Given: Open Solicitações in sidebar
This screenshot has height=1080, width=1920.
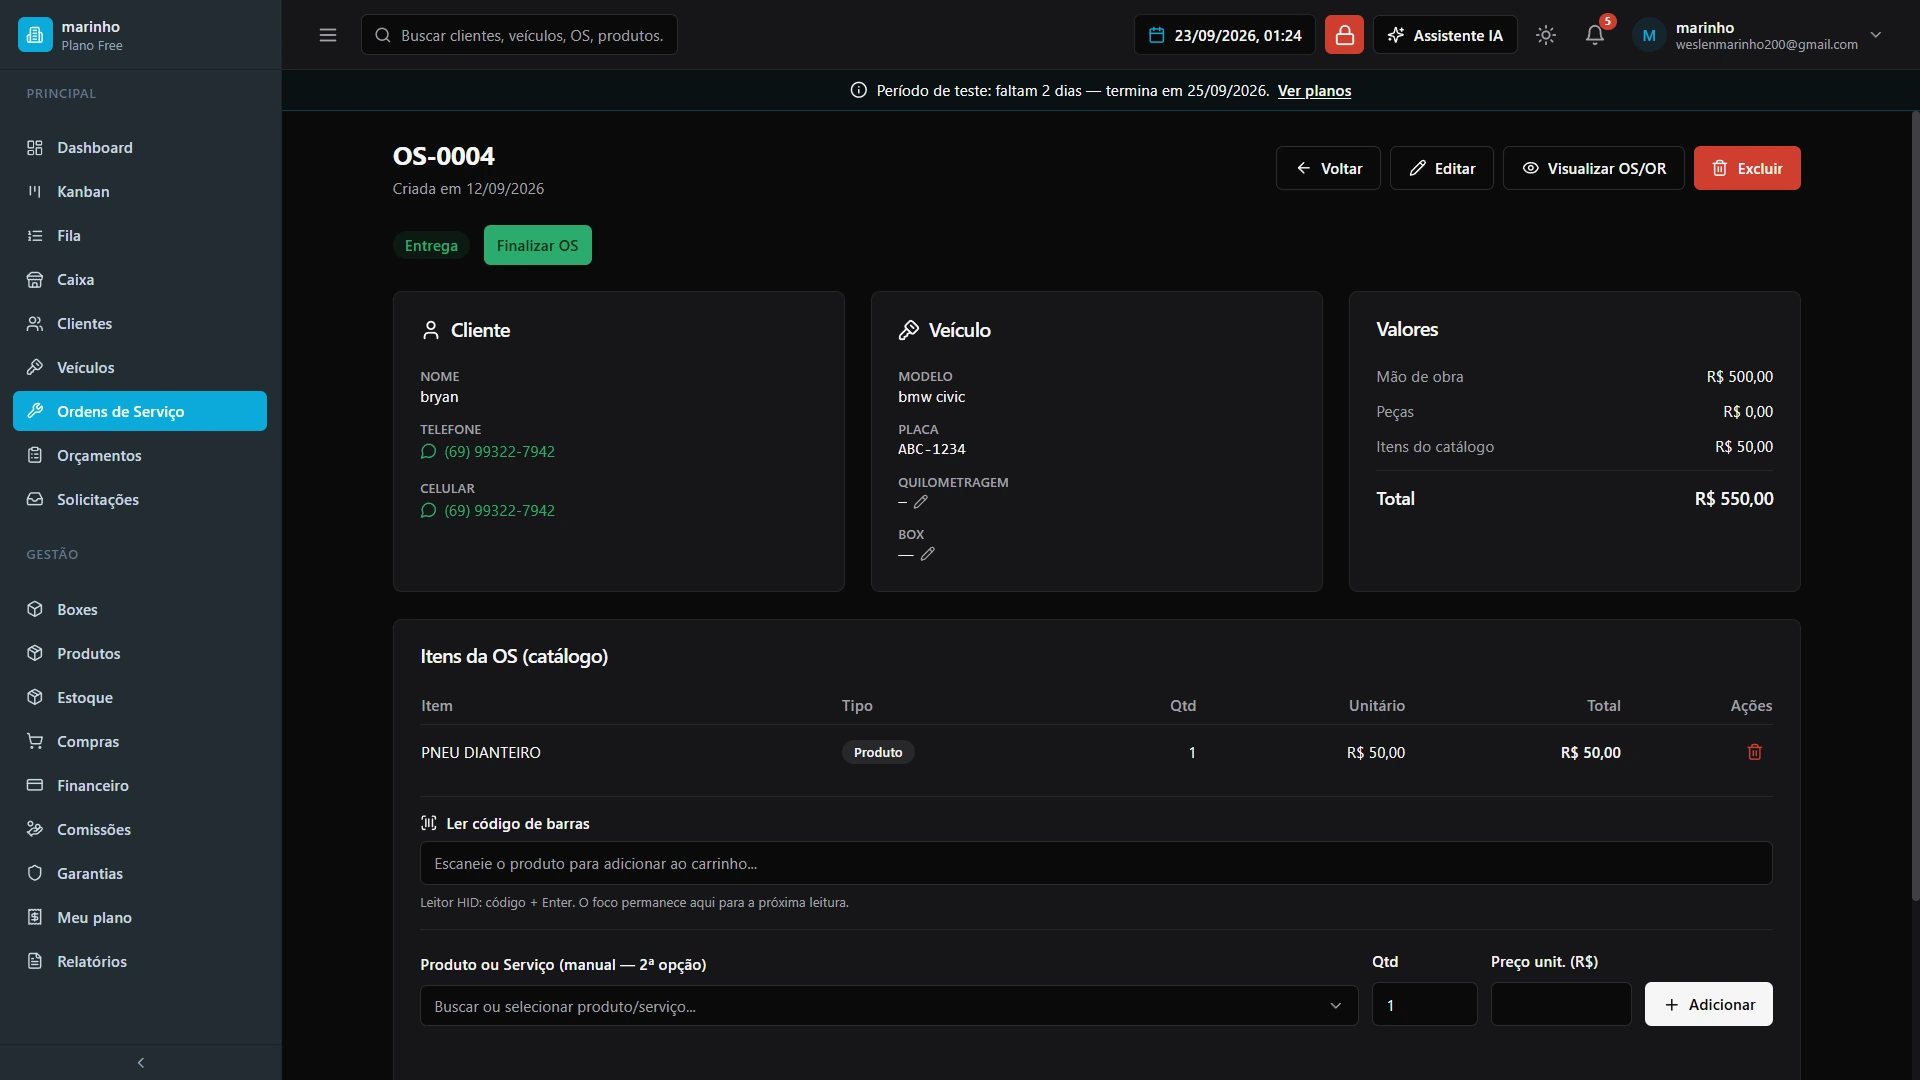Looking at the screenshot, I should tap(140, 499).
